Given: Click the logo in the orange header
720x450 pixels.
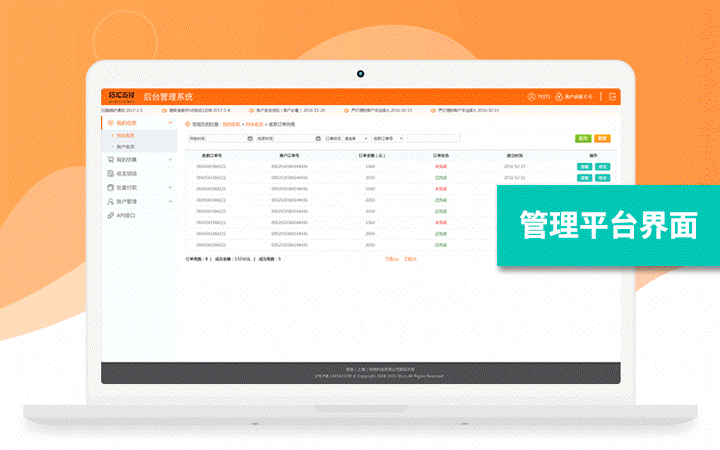Looking at the screenshot, I should click(x=122, y=97).
